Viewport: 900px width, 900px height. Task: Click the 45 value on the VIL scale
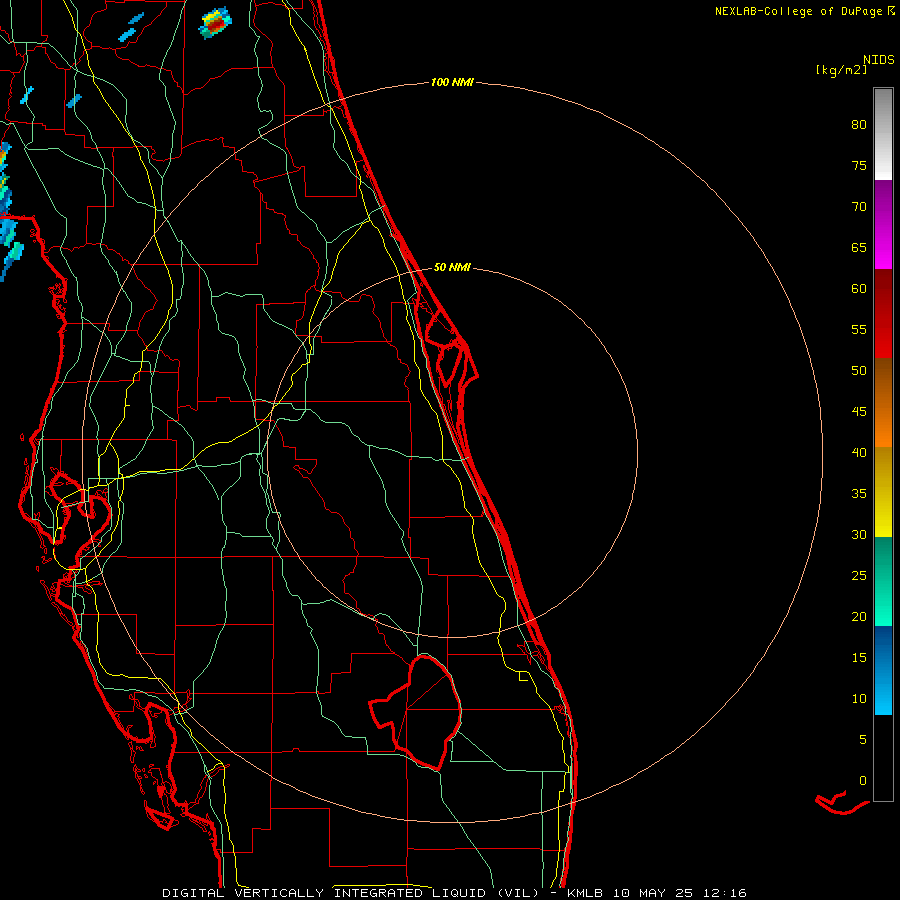pos(859,412)
